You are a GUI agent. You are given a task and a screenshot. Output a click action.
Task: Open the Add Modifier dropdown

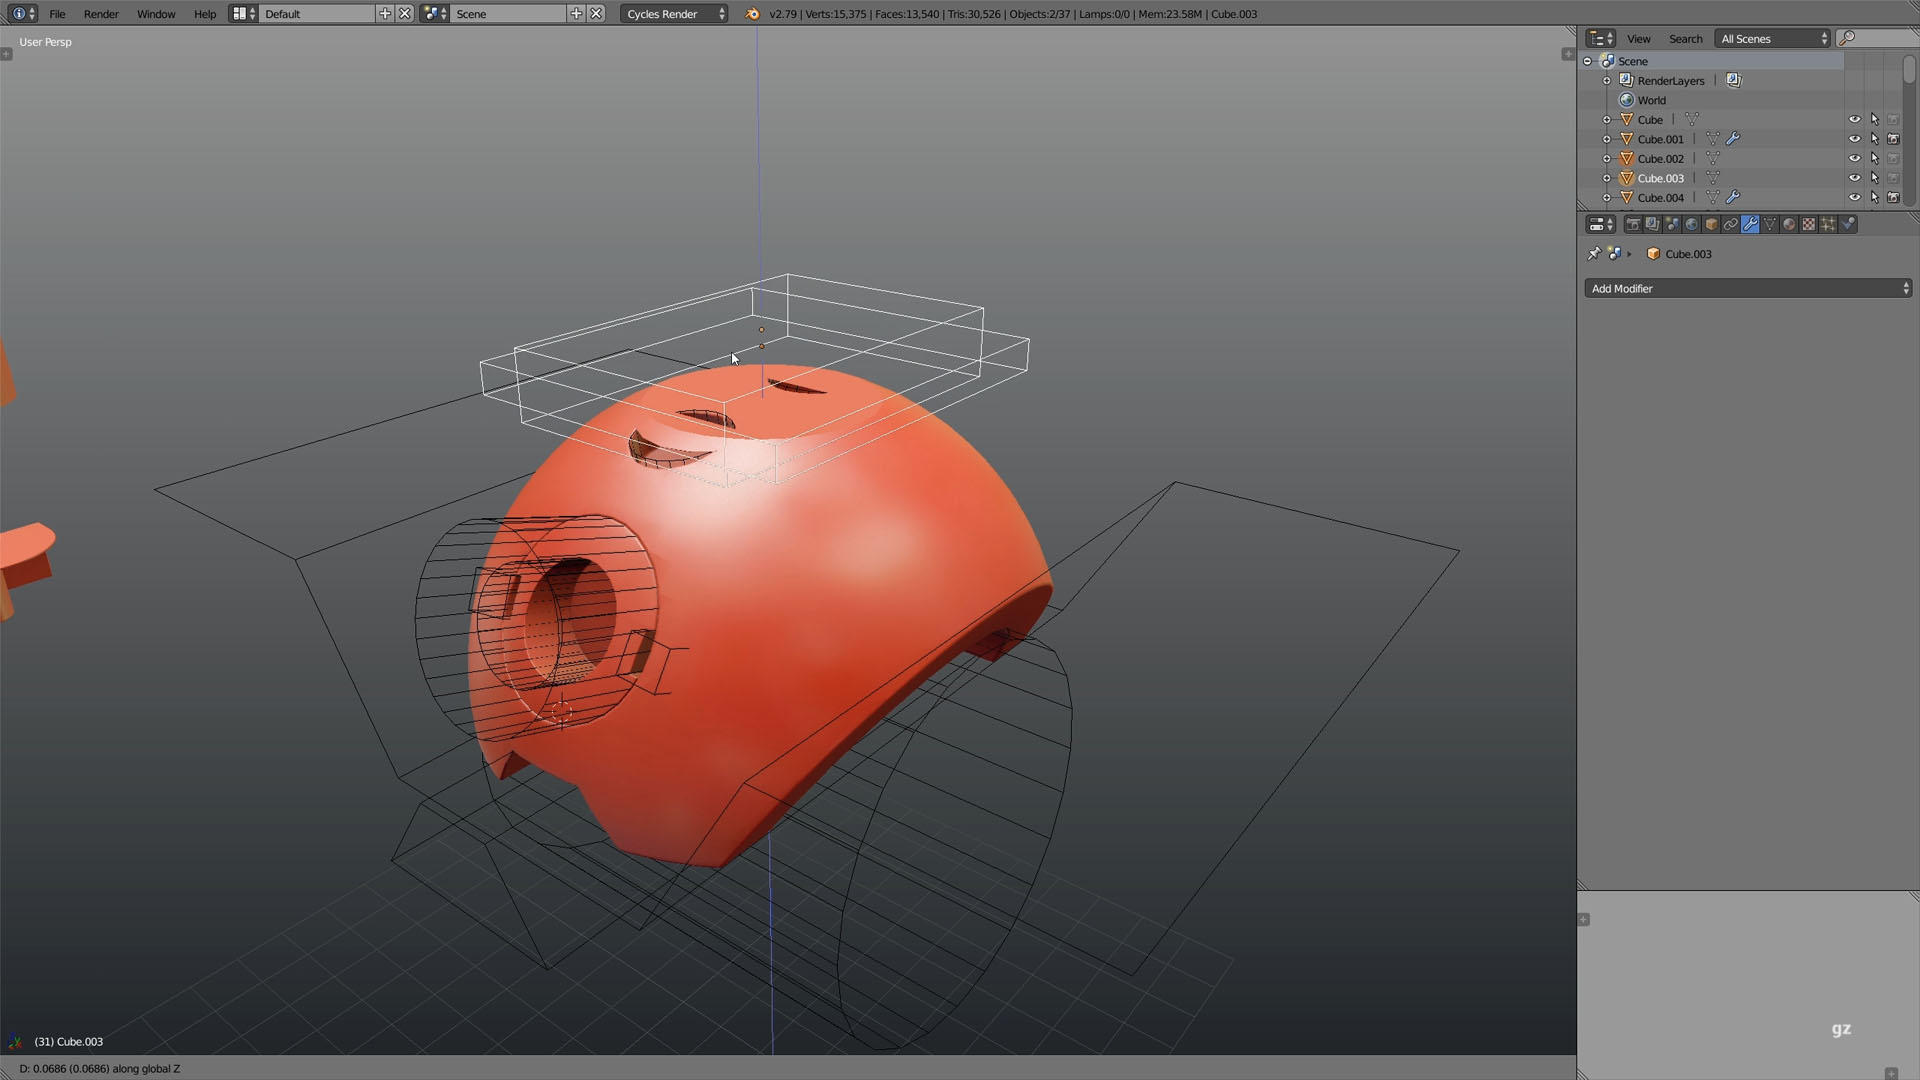1748,288
